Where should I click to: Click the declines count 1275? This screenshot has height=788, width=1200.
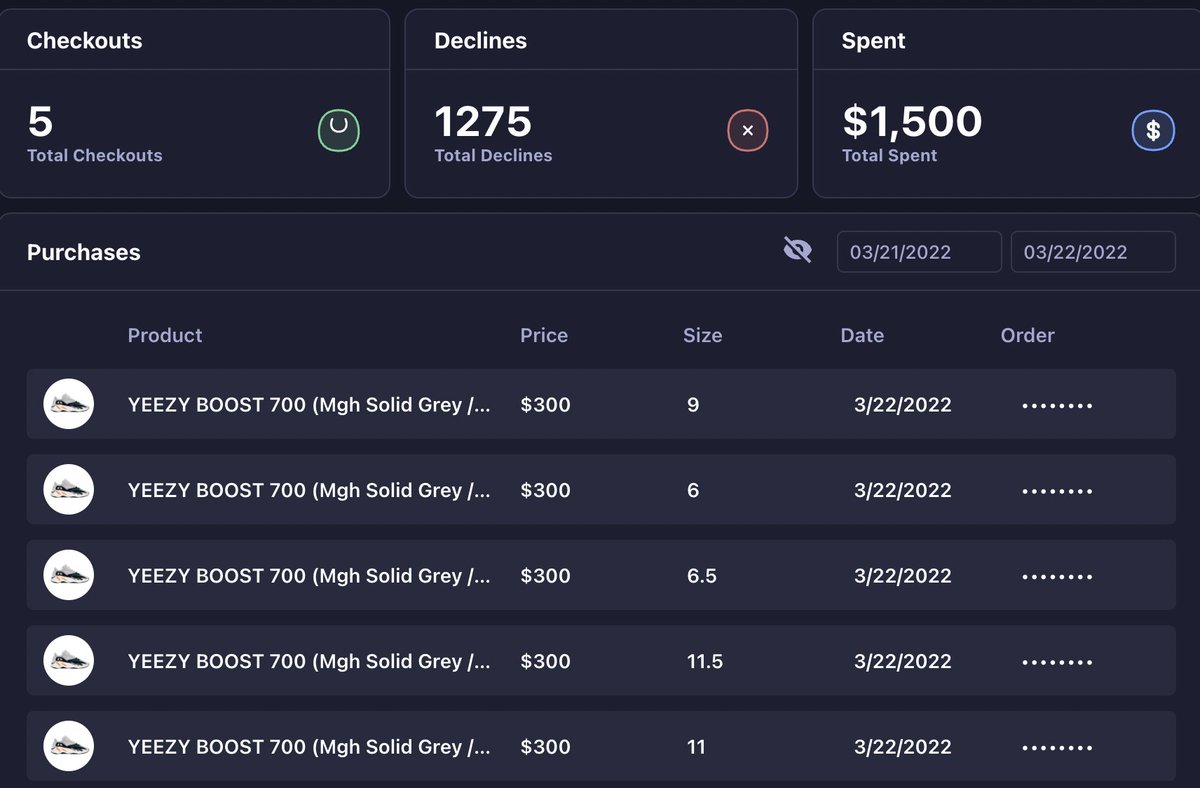[483, 121]
